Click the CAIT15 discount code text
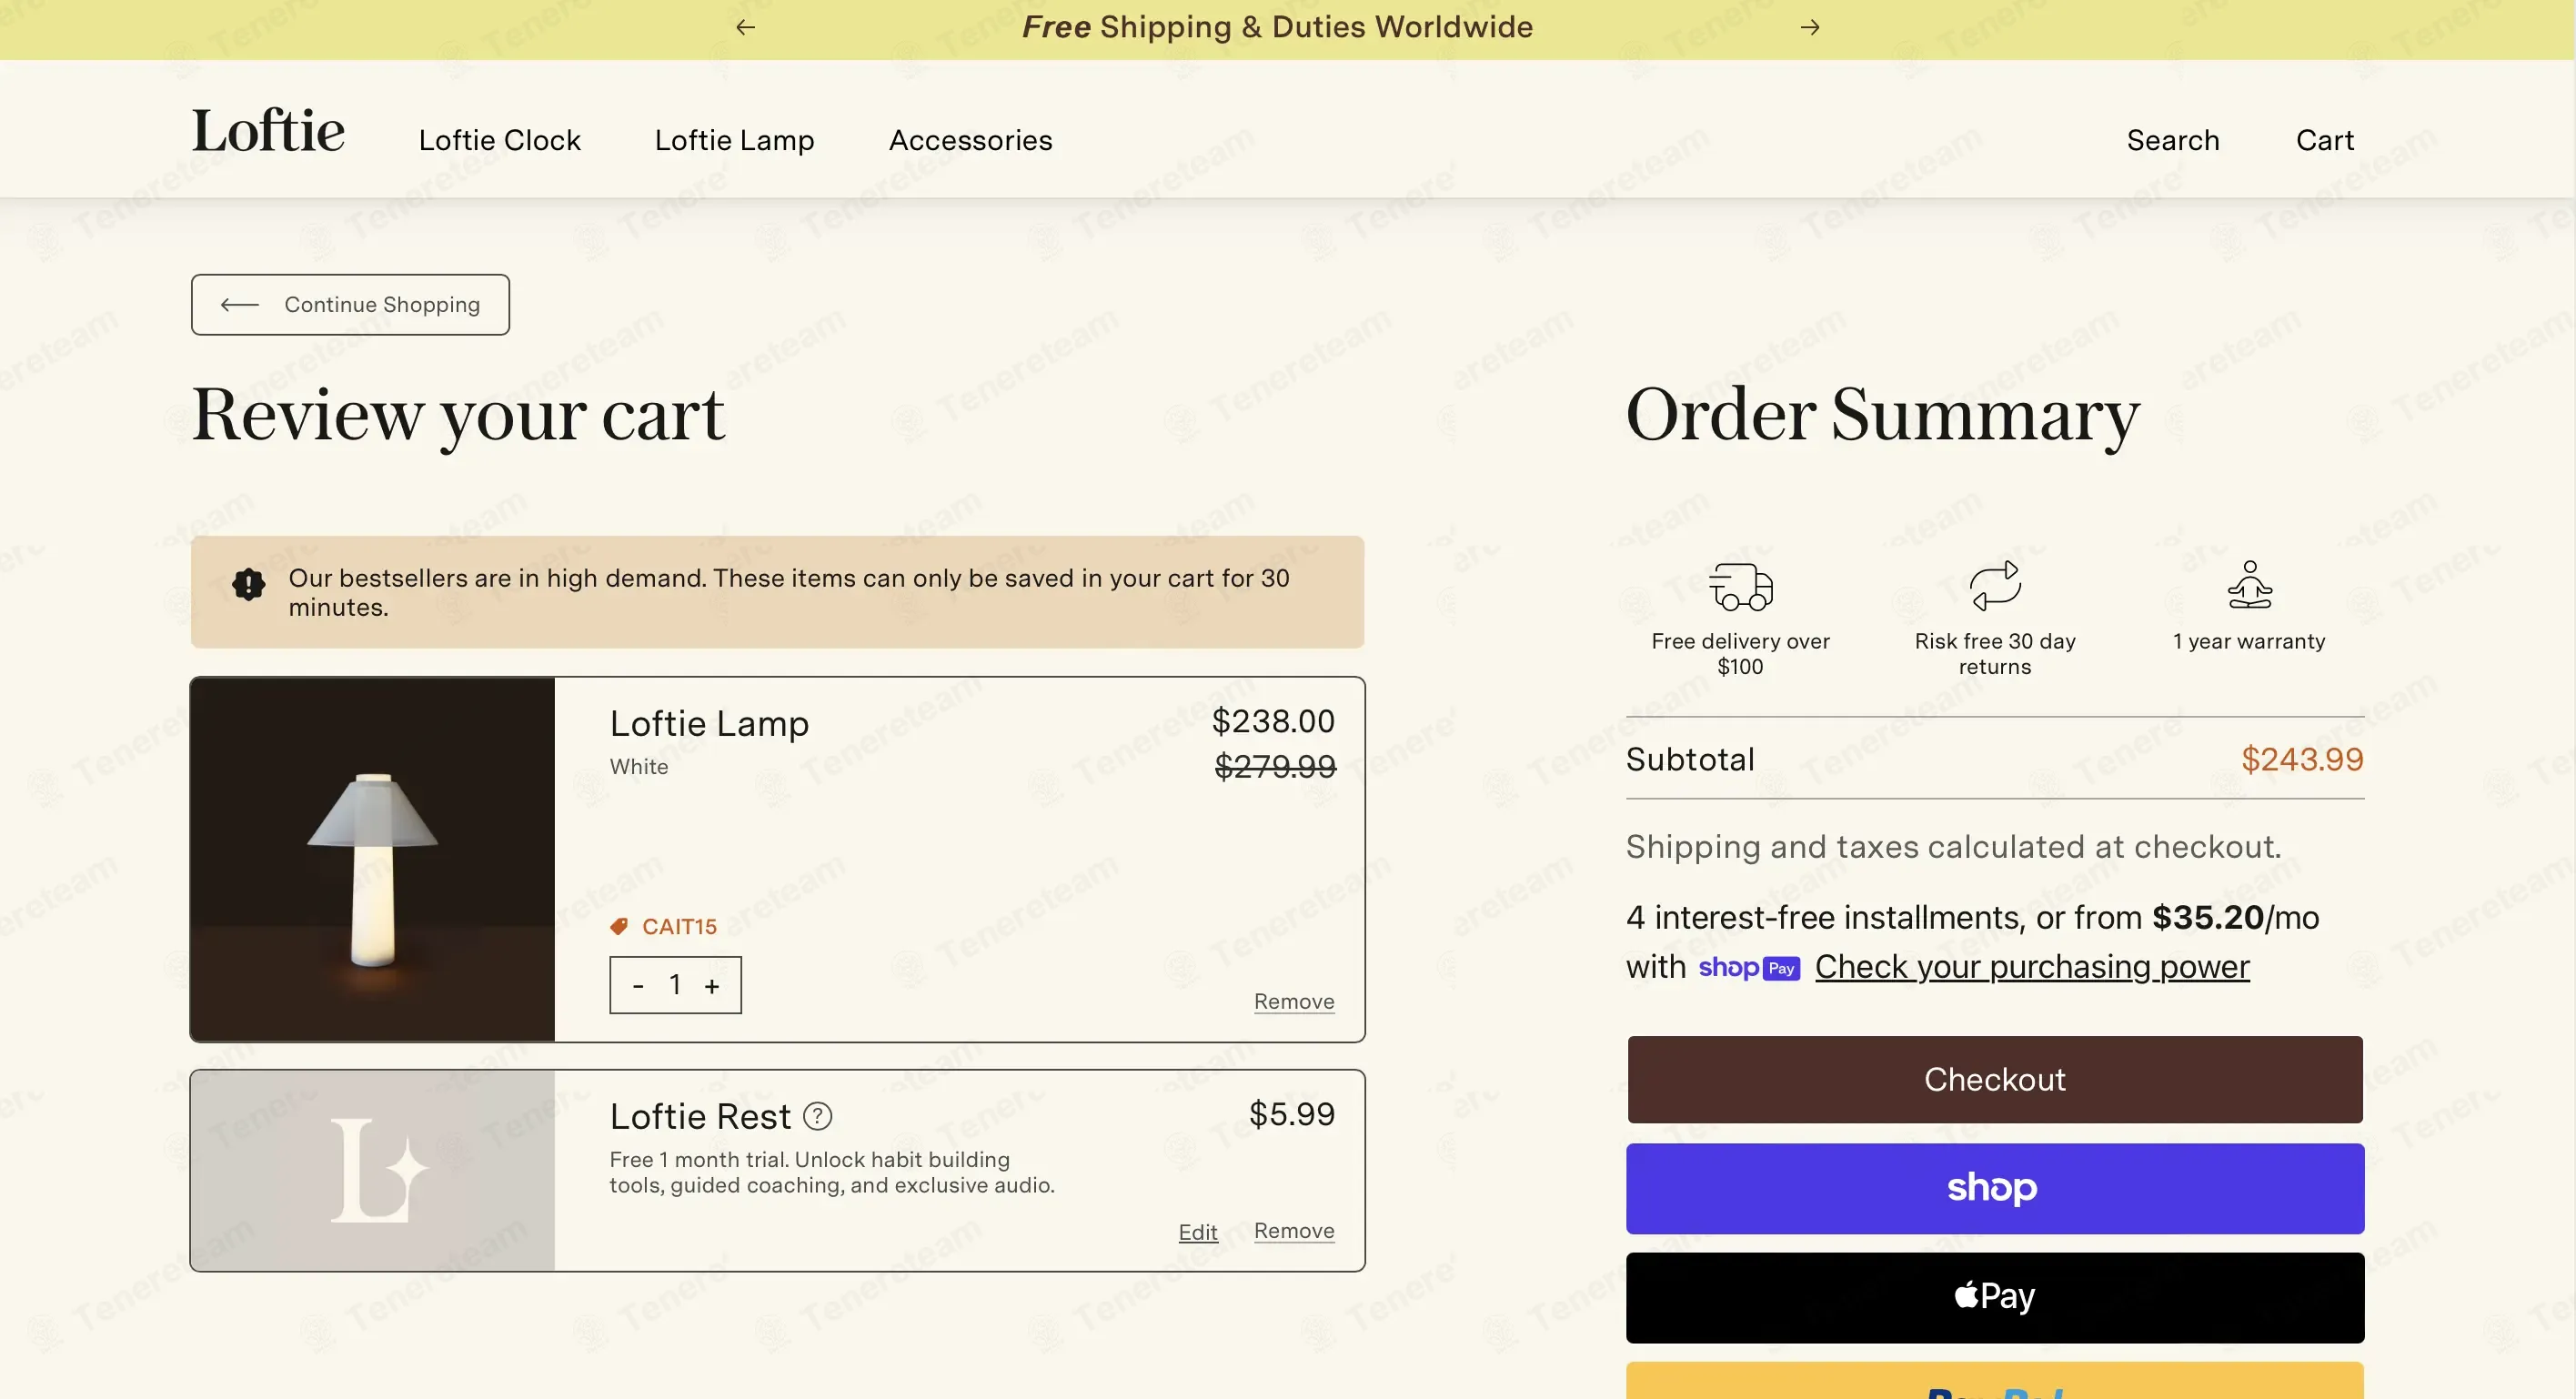Screen dimensions: 2576x1399 click(x=679, y=927)
